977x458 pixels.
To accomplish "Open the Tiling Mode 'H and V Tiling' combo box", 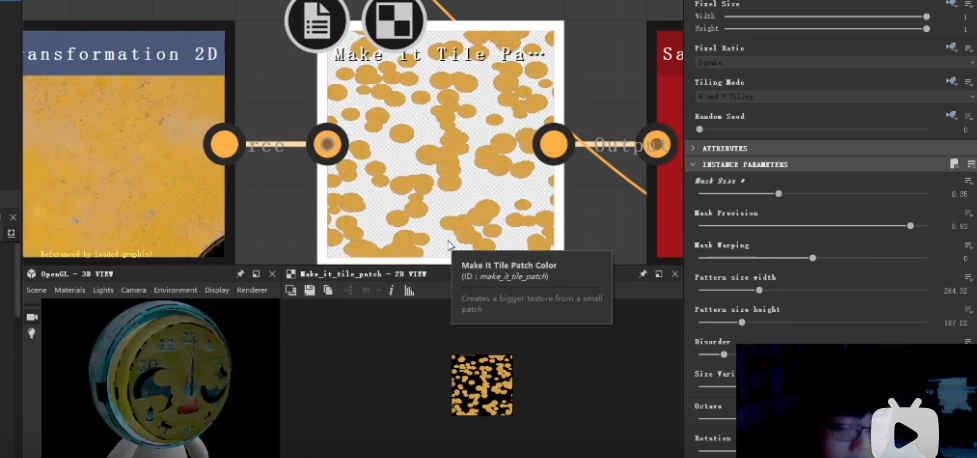I will pos(835,97).
